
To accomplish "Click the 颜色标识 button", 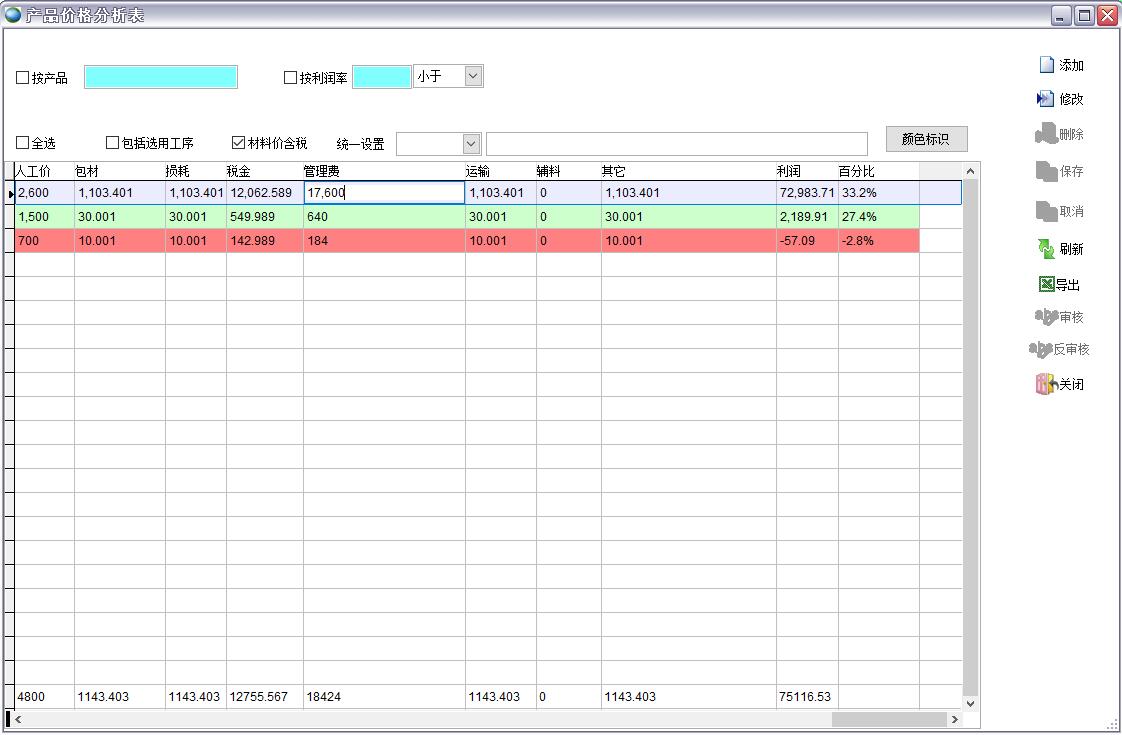I will tap(926, 139).
